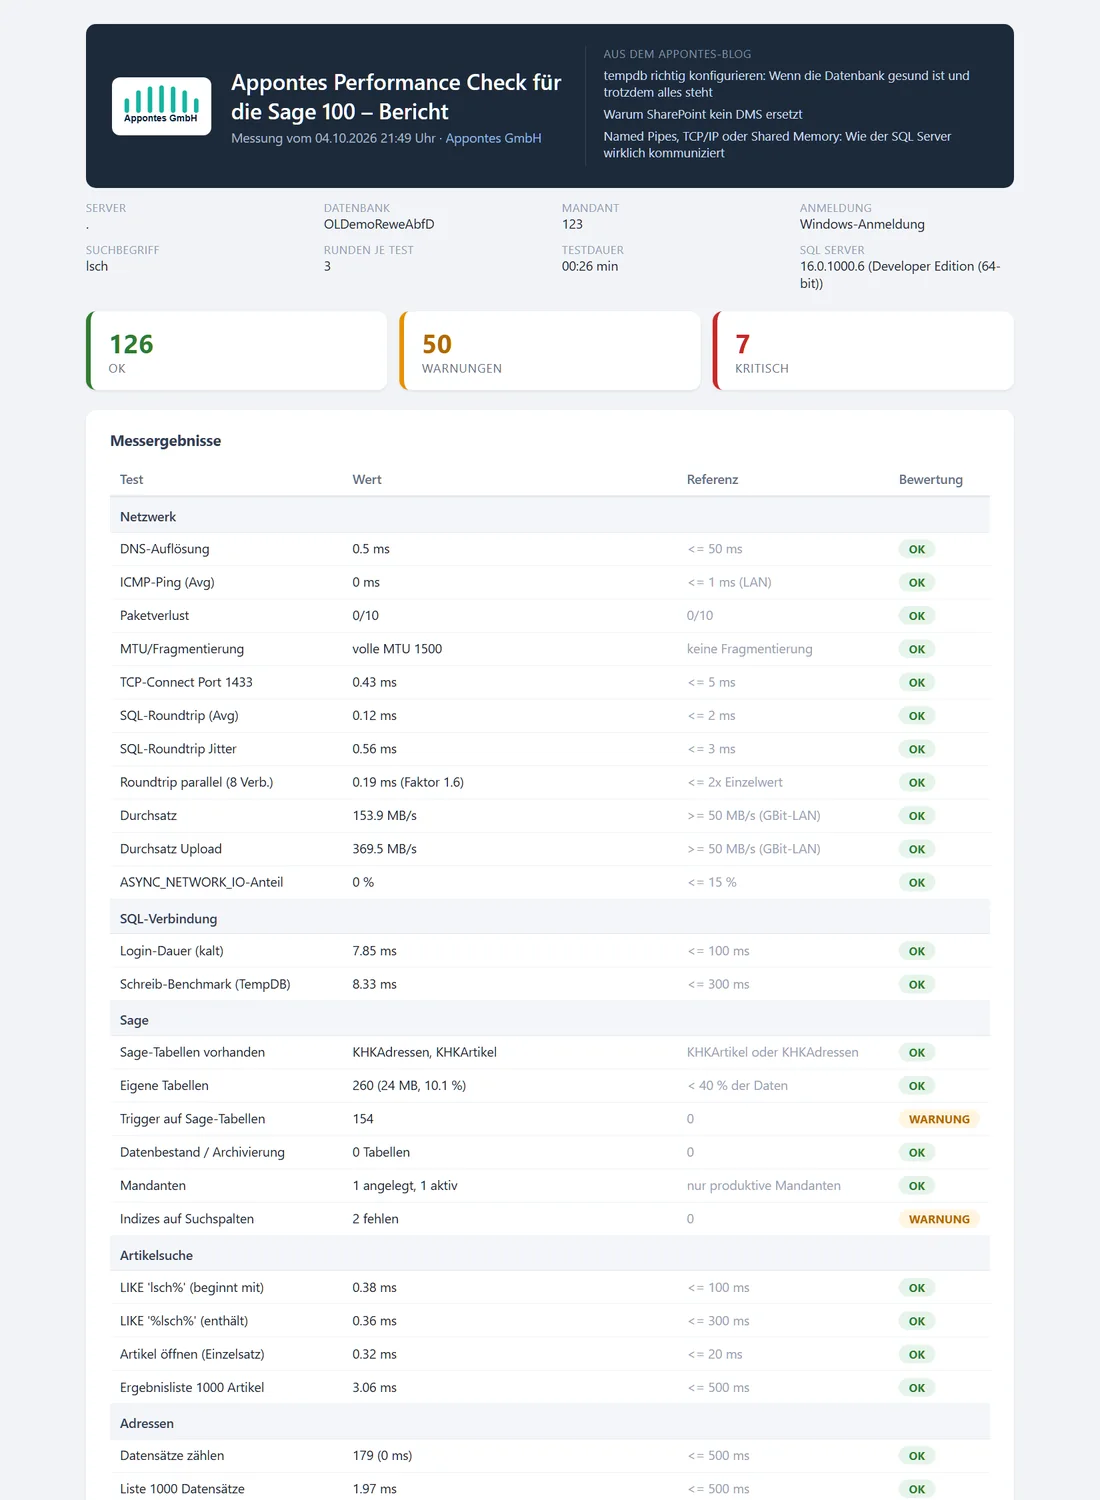Click the Mandanten value 1 angelegt, 1 aktiv
Screen dimensions: 1100x1500
coord(405,1186)
